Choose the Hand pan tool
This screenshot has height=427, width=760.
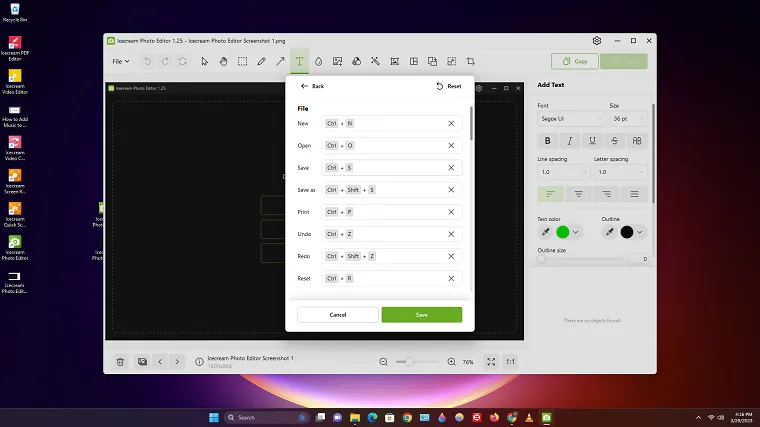pyautogui.click(x=223, y=61)
